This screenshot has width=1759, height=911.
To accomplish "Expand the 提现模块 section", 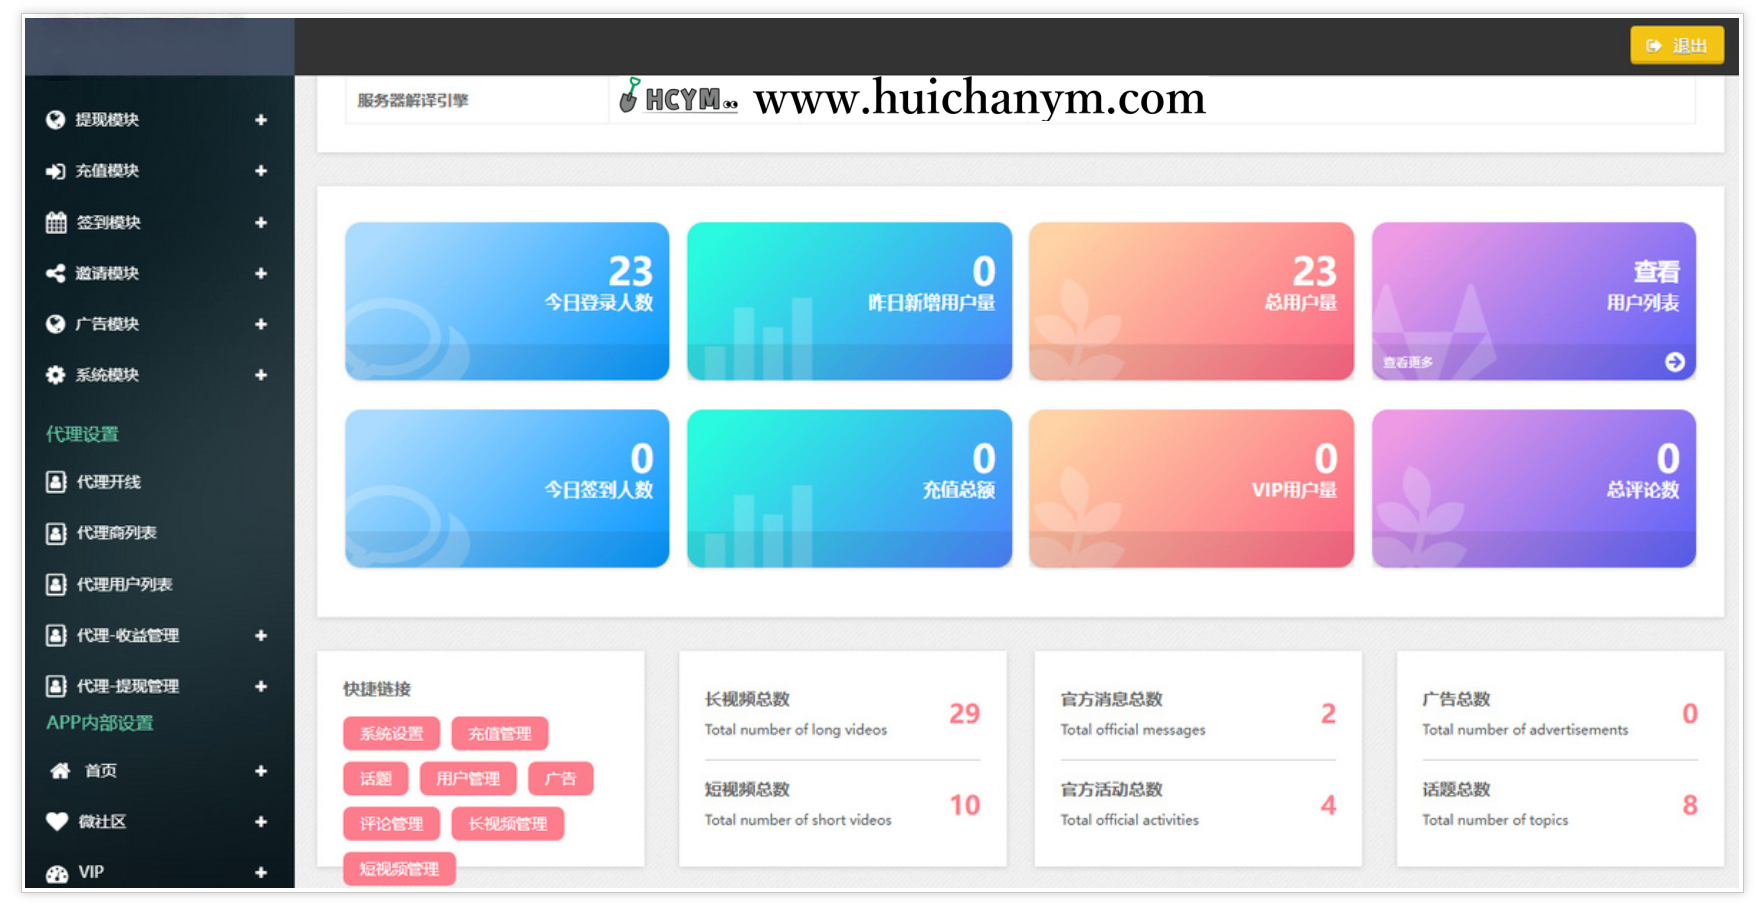I will click(261, 120).
